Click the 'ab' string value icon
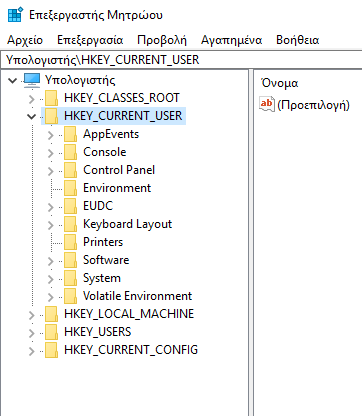Screen dimensions: 362x416 click(x=267, y=104)
